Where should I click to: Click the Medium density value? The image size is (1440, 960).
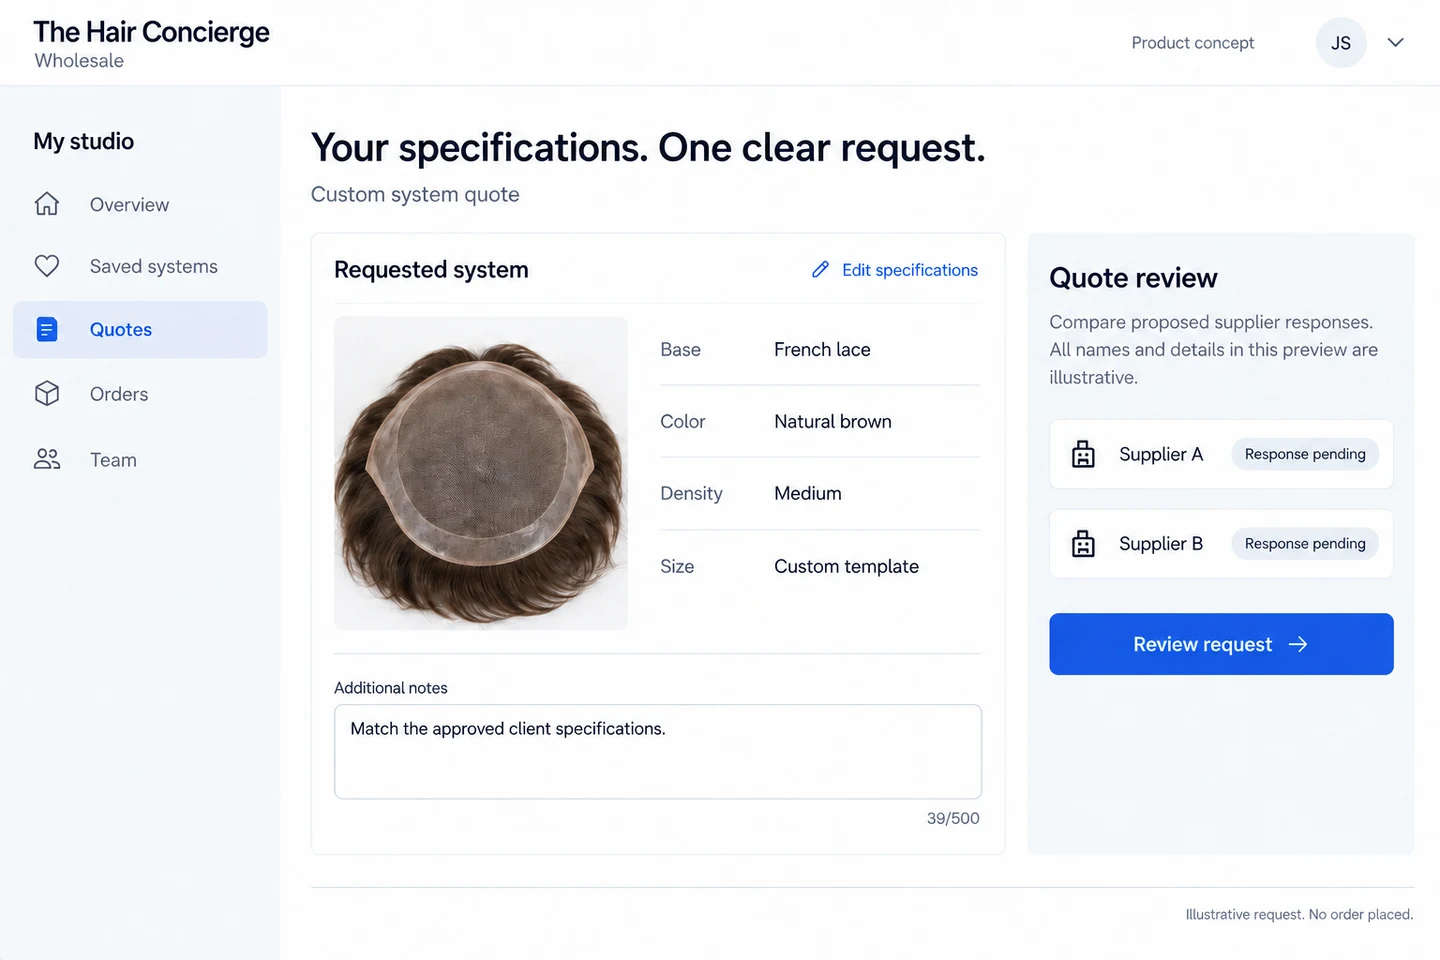coord(808,494)
